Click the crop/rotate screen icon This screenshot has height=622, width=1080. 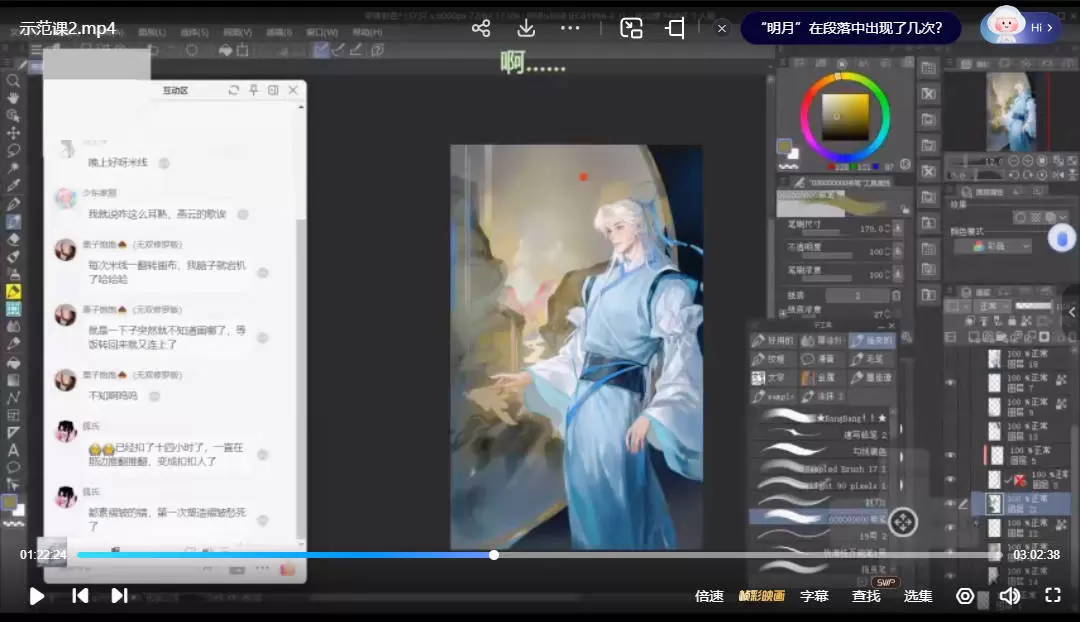[x=675, y=28]
